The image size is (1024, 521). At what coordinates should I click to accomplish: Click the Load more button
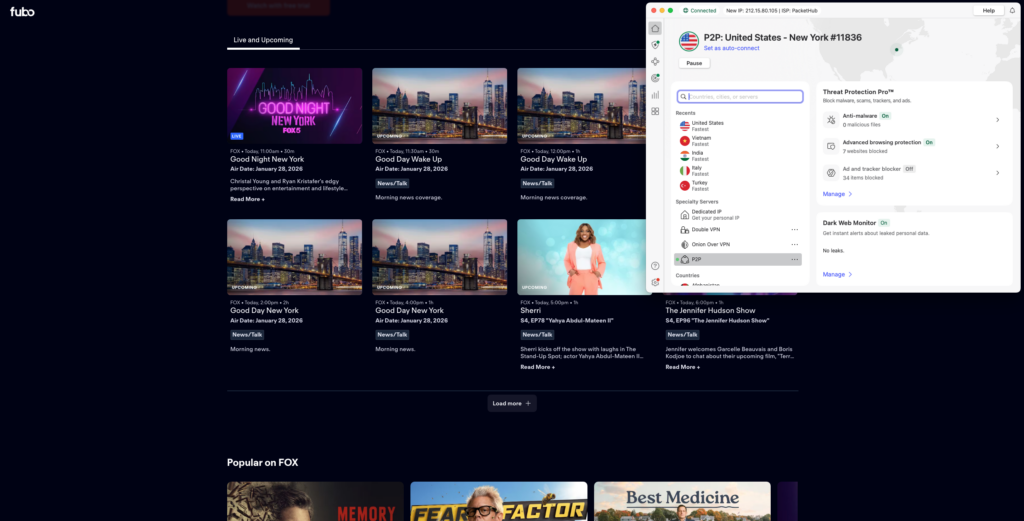pyautogui.click(x=512, y=403)
